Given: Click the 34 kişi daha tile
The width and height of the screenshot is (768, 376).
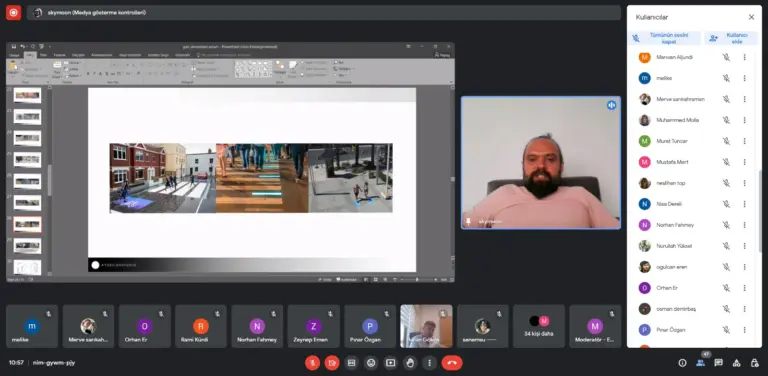Looking at the screenshot, I should [539, 326].
